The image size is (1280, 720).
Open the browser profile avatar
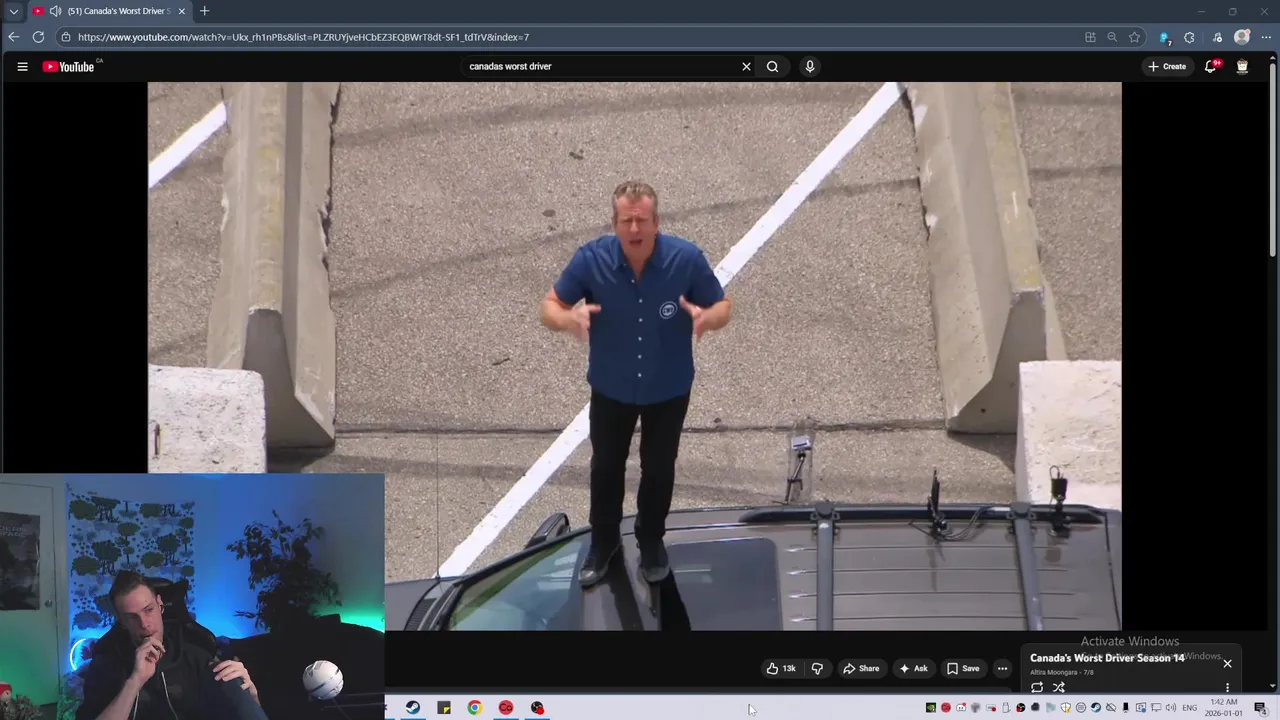(1242, 37)
